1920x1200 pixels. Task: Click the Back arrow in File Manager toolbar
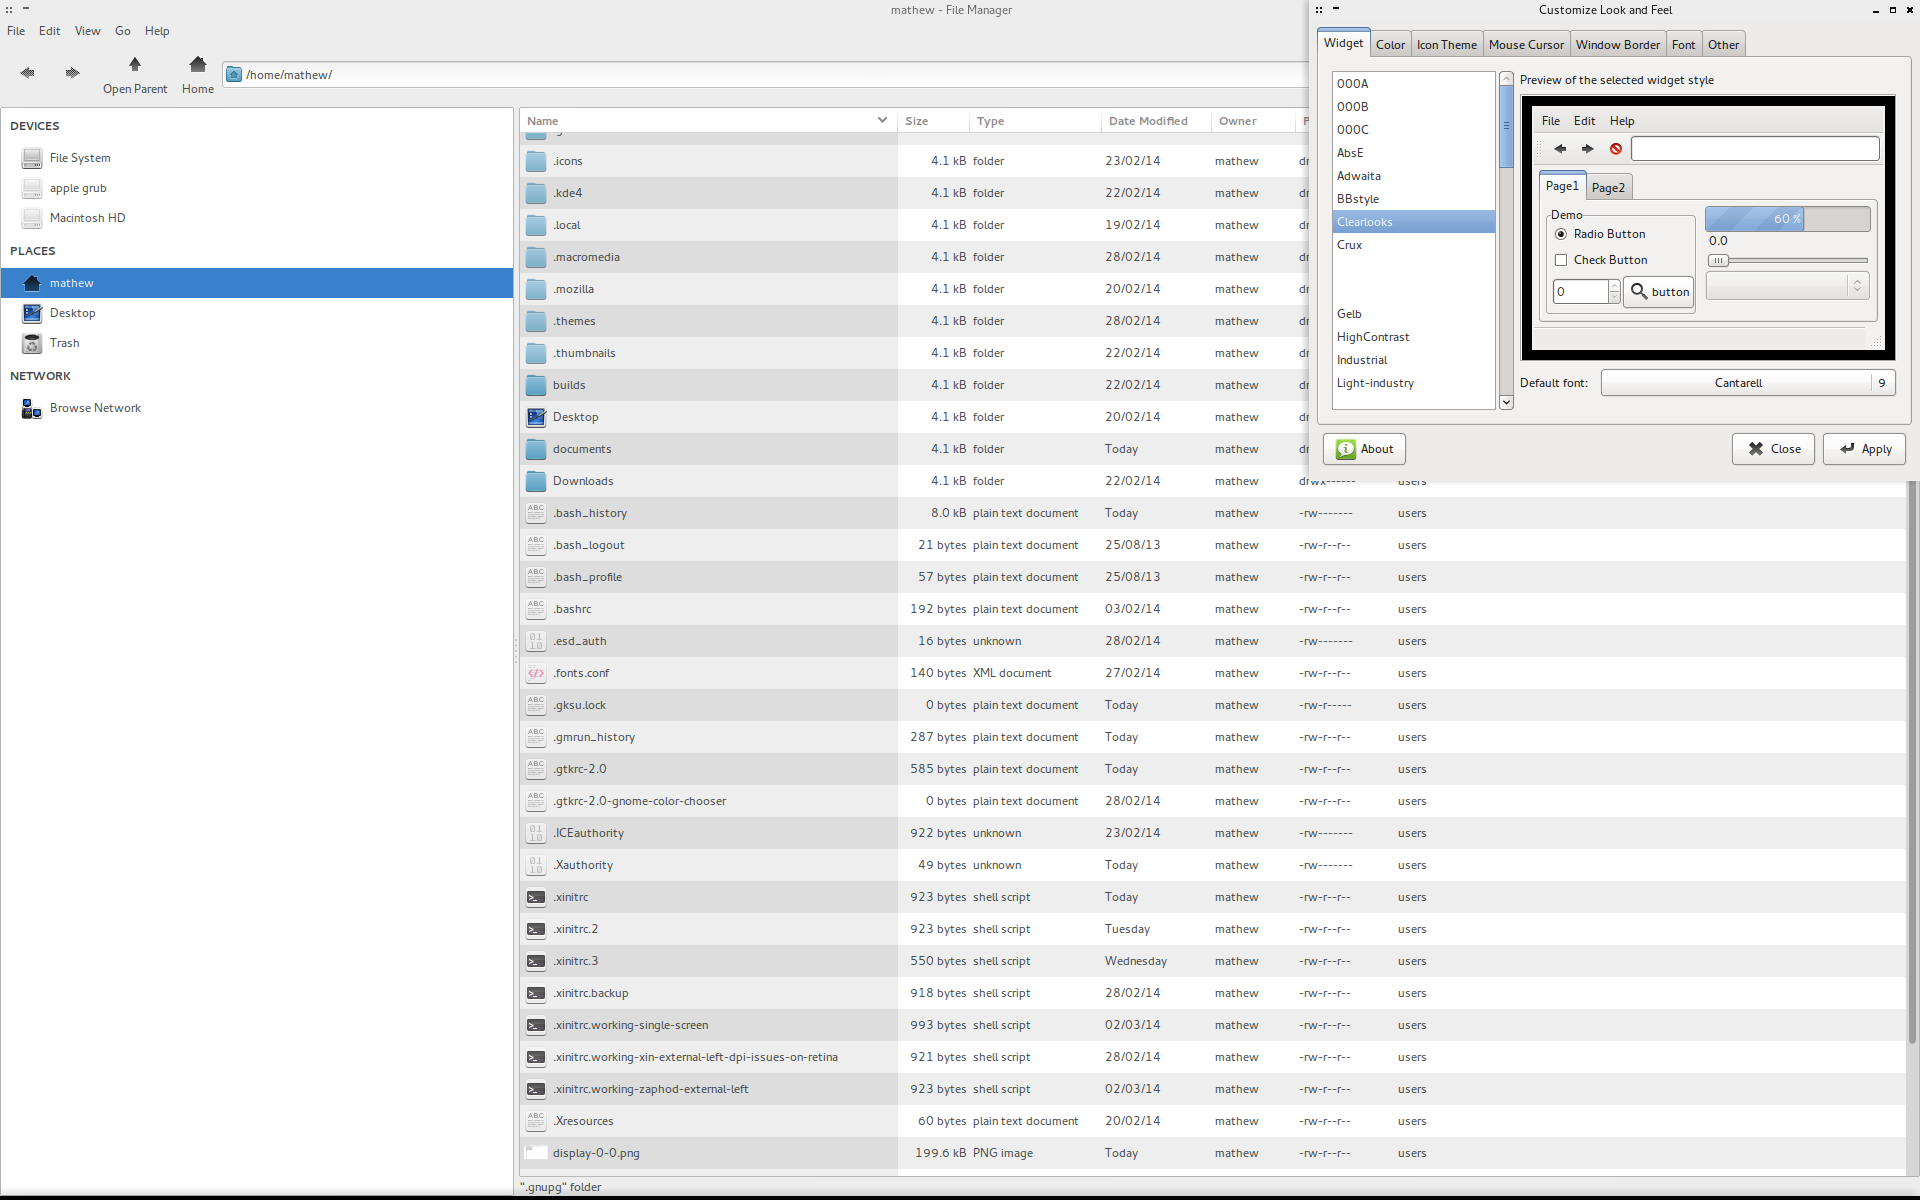pos(27,72)
